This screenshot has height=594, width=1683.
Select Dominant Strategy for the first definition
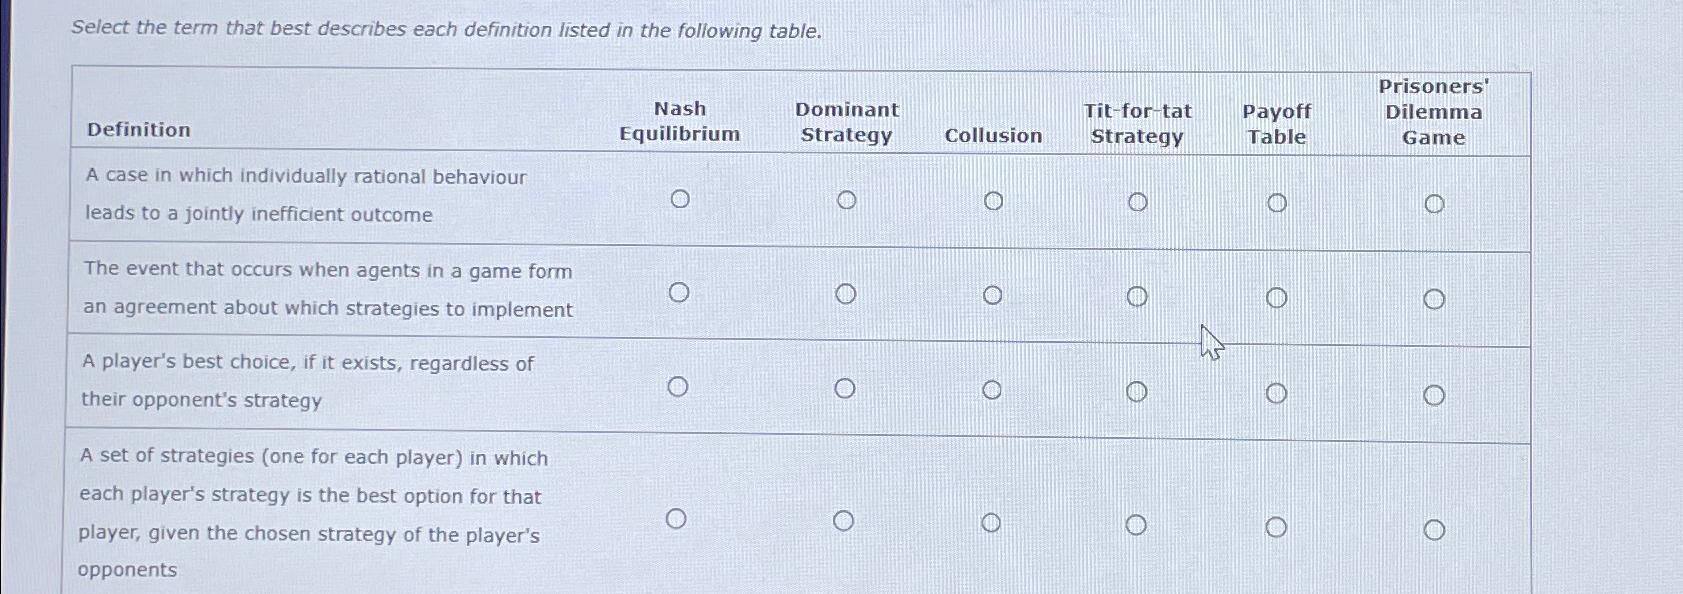coord(847,199)
